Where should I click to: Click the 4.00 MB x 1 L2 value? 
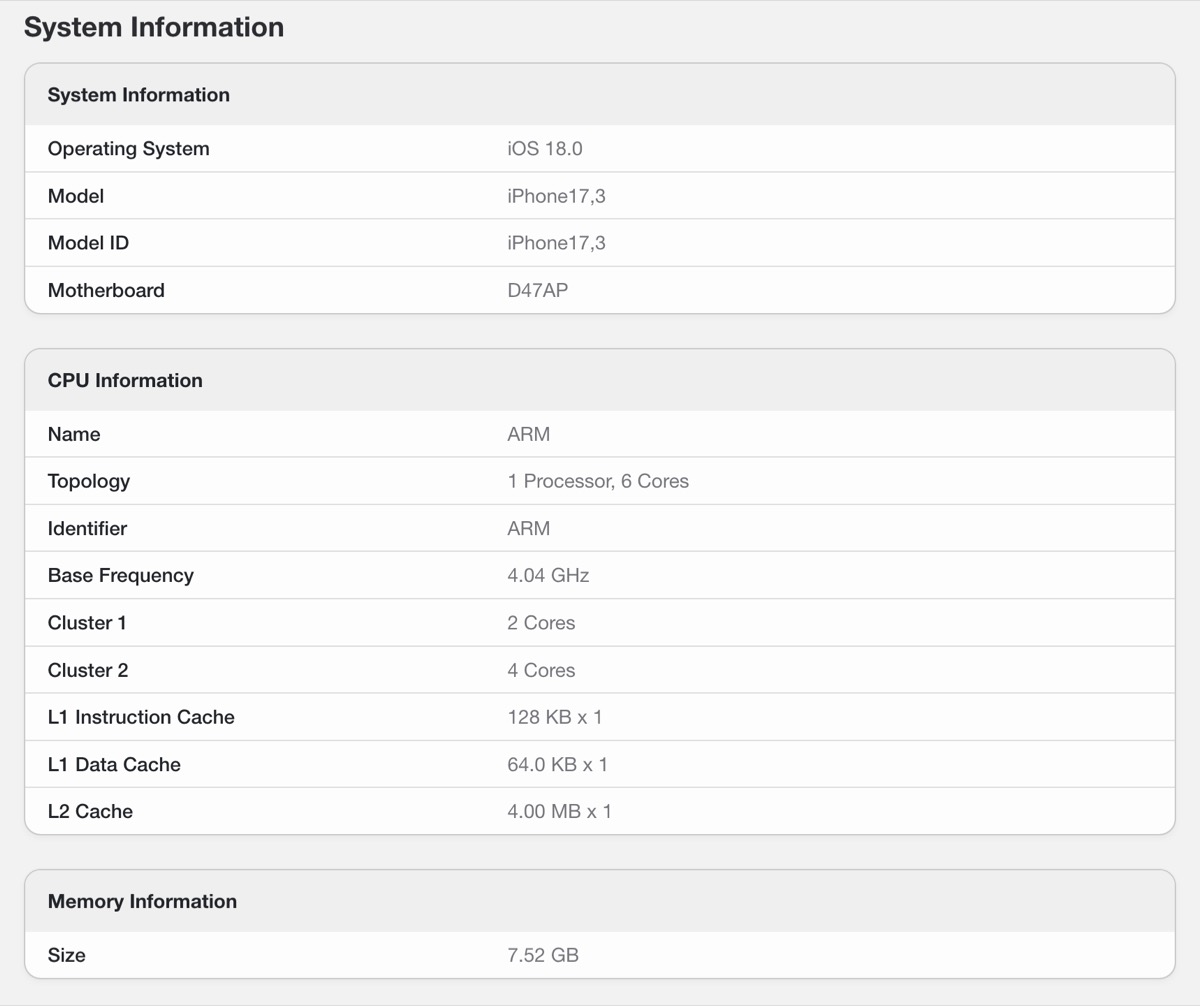[559, 811]
